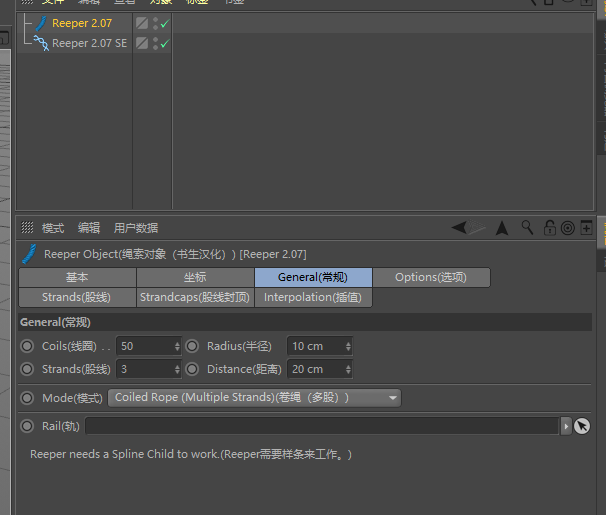606x515 pixels.
Task: Click the Radius spinner arrows
Action: pyautogui.click(x=348, y=346)
